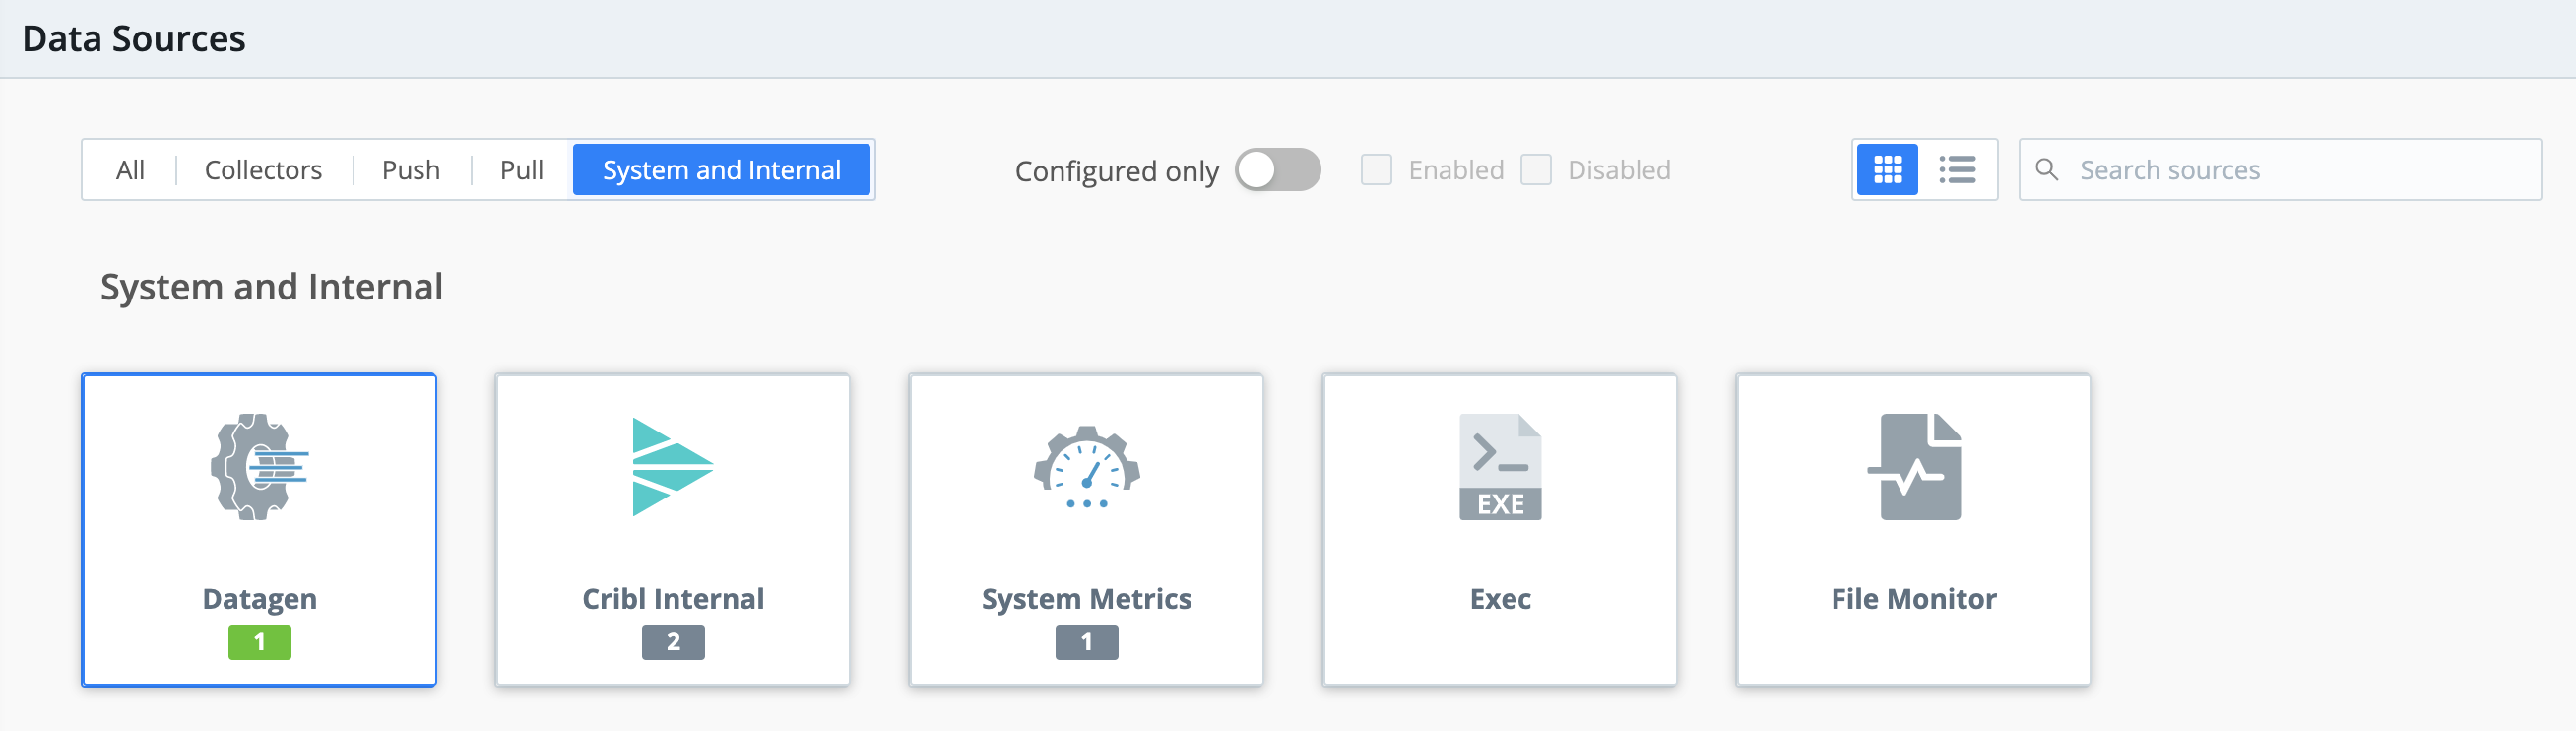Switch to list view layout
This screenshot has height=731, width=2576.
pyautogui.click(x=1959, y=169)
